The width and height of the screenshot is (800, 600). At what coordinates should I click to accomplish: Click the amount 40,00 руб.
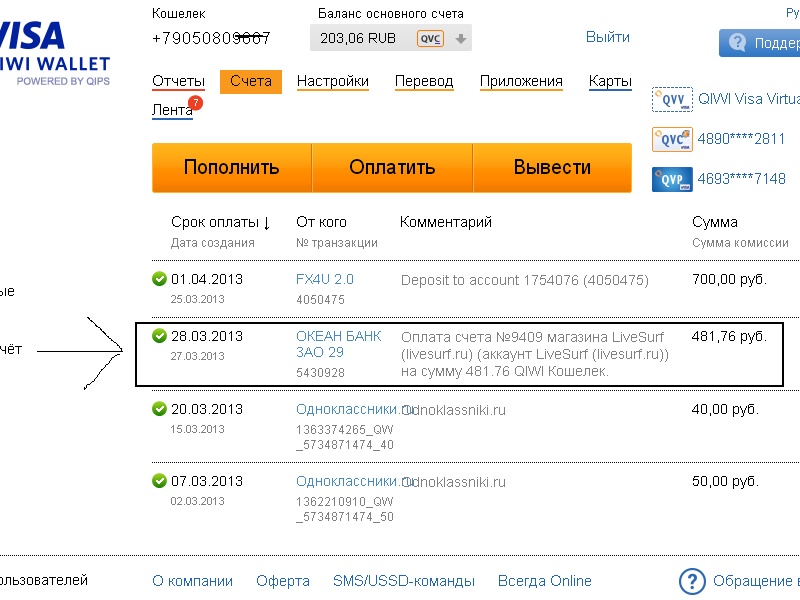(x=725, y=410)
